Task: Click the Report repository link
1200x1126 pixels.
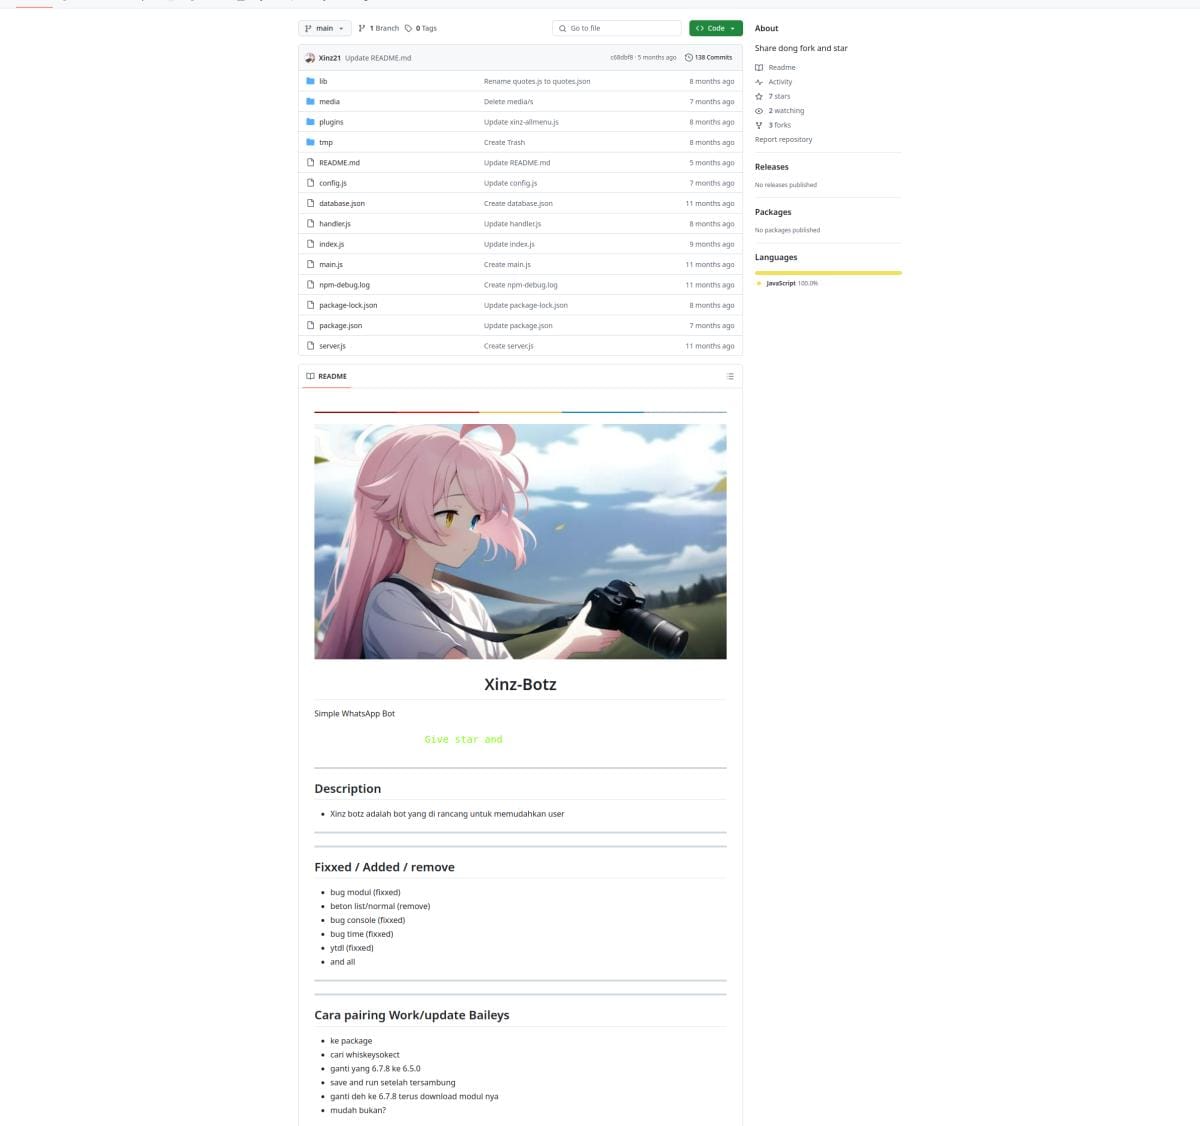Action: [x=783, y=139]
